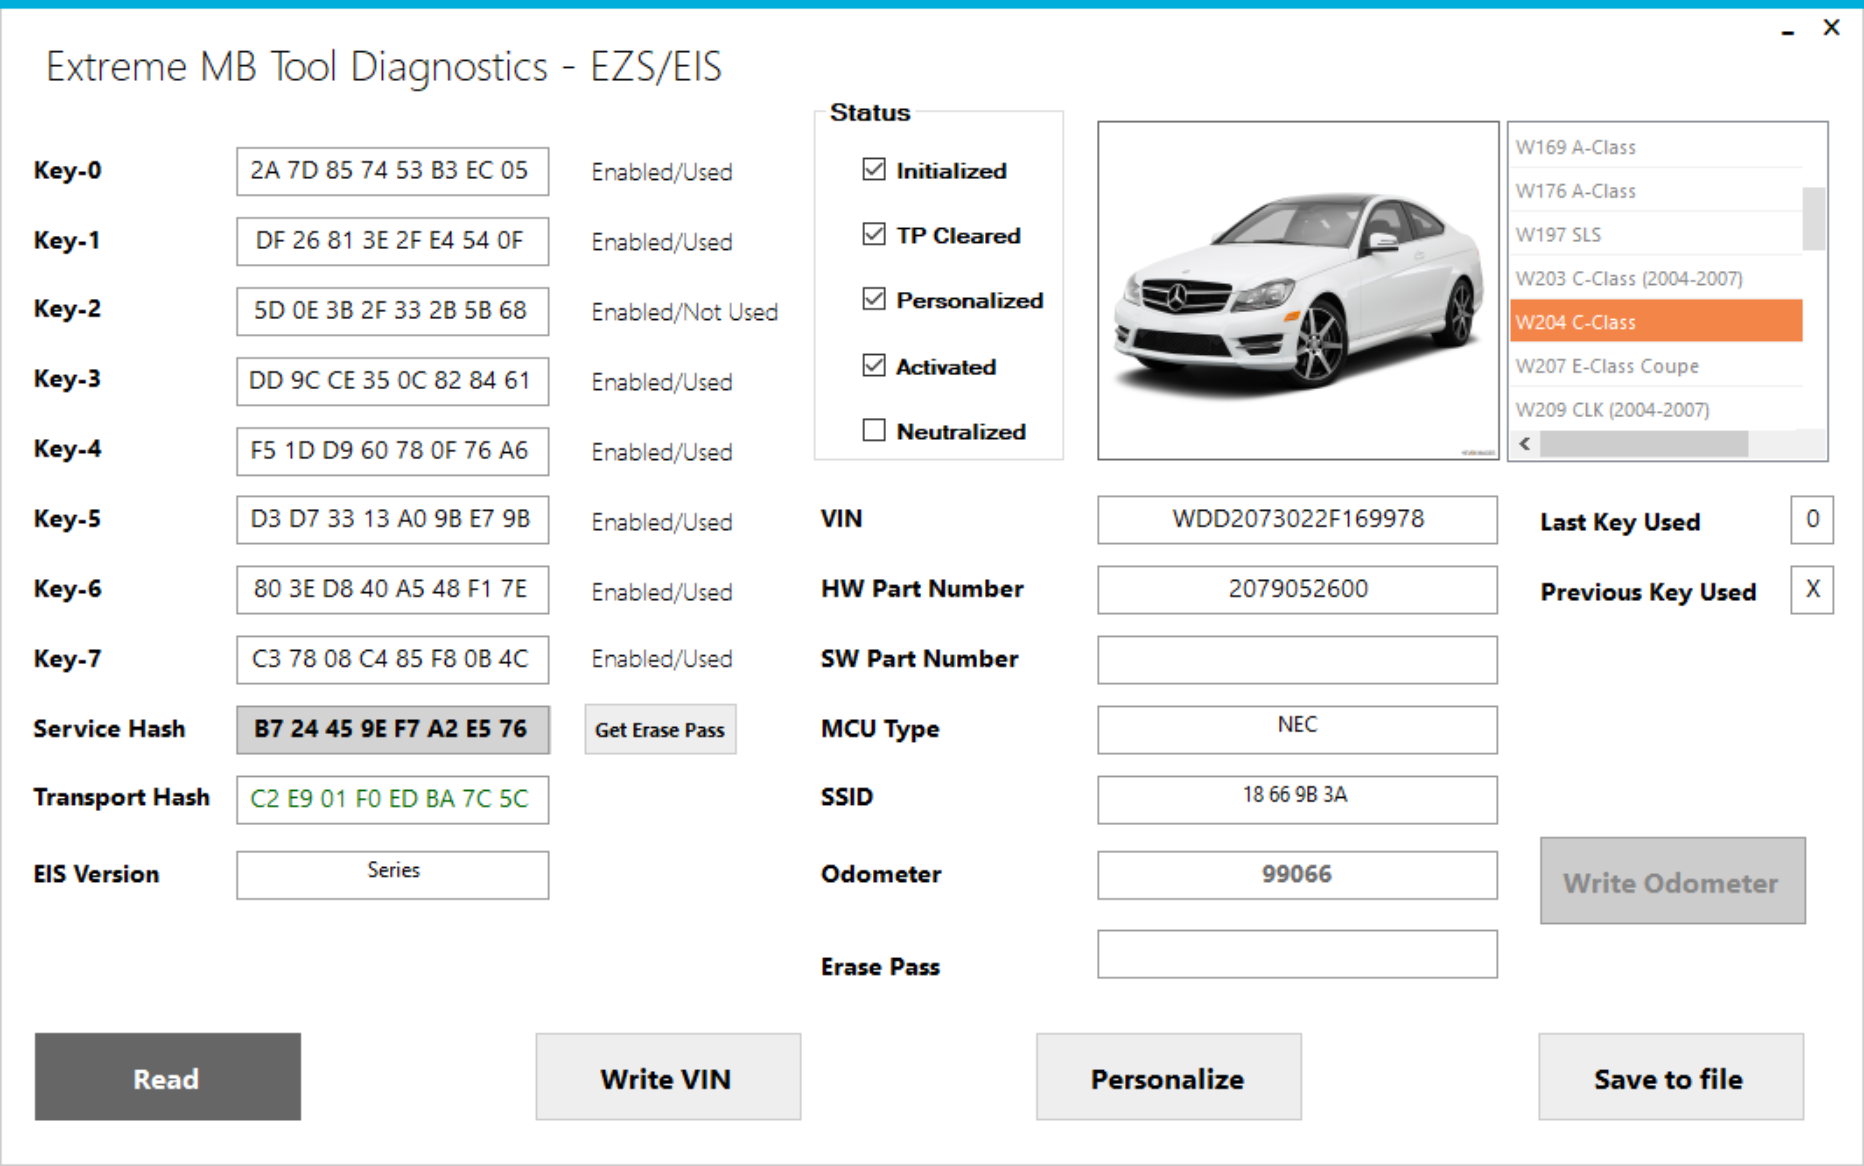Click the EIS Version field

[392, 875]
